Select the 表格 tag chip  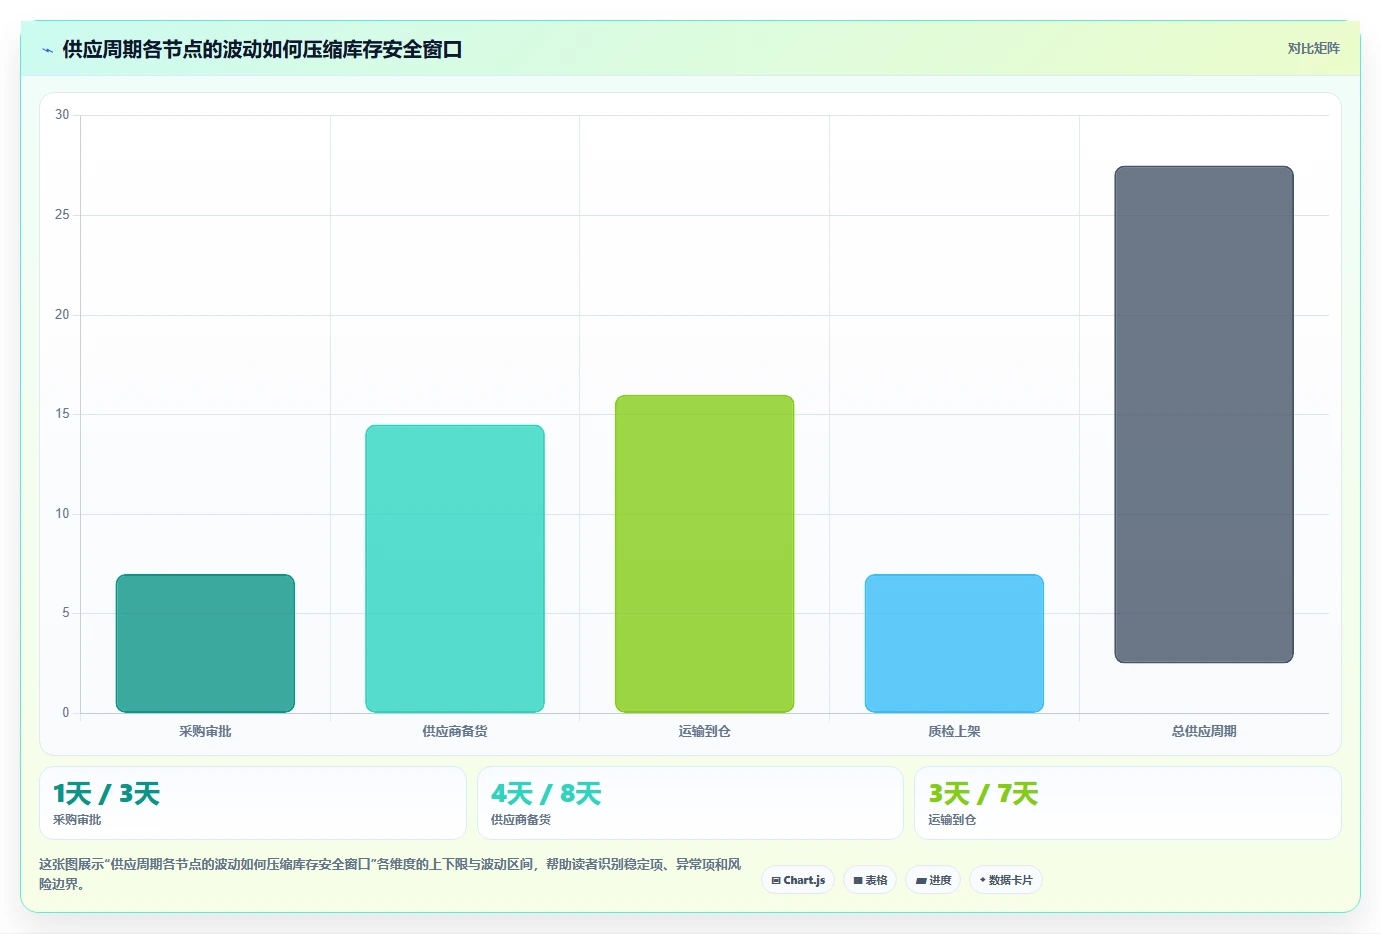[870, 880]
